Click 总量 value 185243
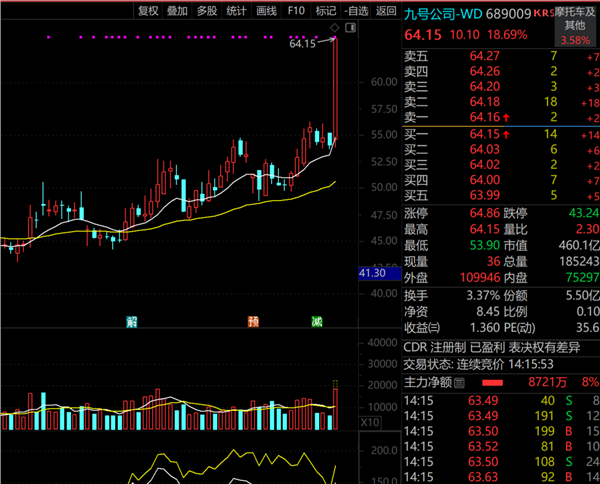The image size is (600, 484). [x=579, y=261]
